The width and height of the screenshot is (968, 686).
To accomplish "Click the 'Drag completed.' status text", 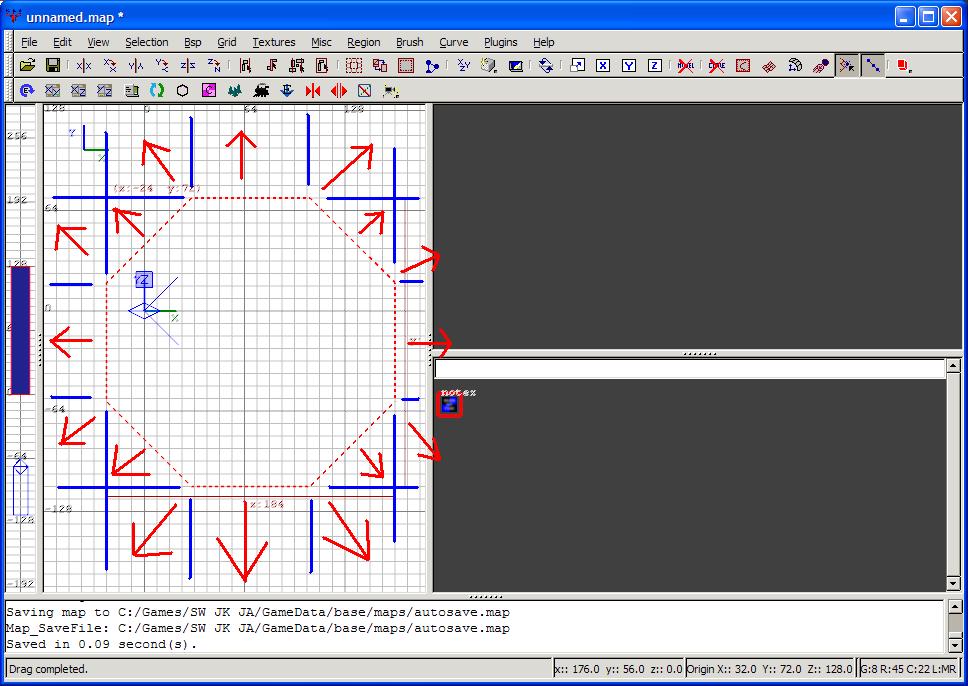I will 49,669.
